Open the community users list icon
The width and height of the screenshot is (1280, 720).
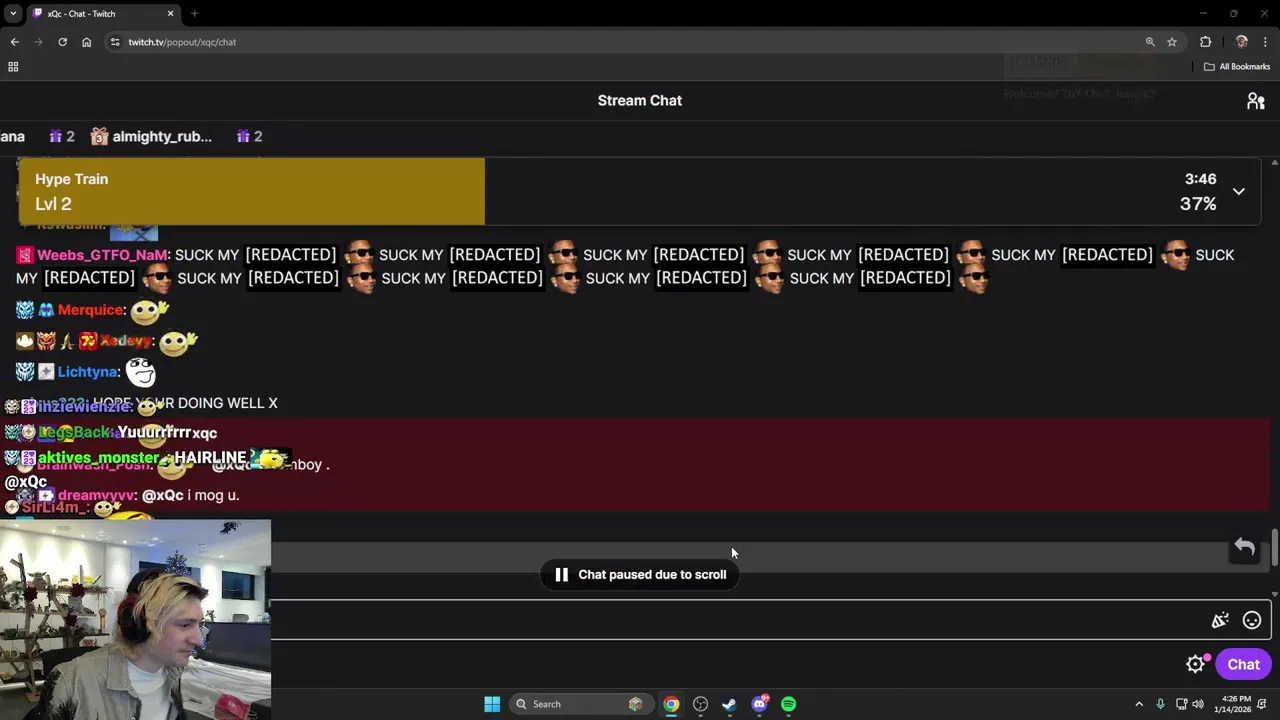click(x=1255, y=101)
